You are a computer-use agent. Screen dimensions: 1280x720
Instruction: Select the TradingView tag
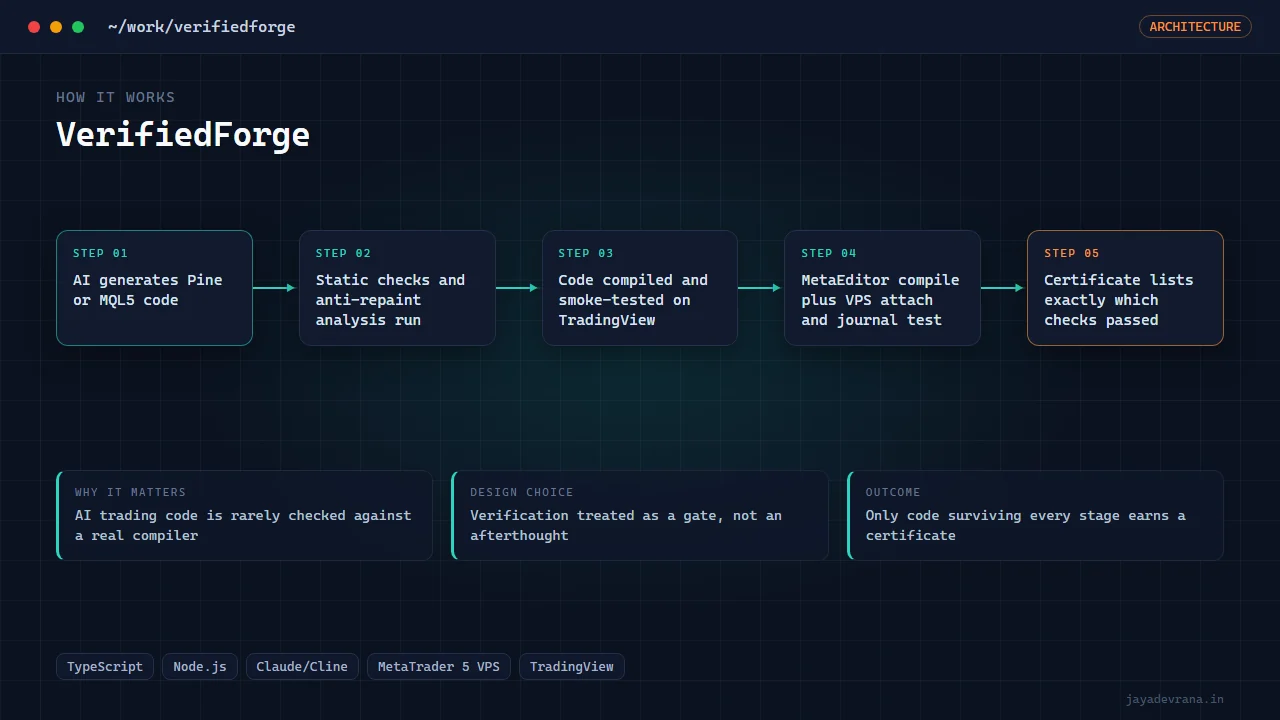(x=572, y=667)
